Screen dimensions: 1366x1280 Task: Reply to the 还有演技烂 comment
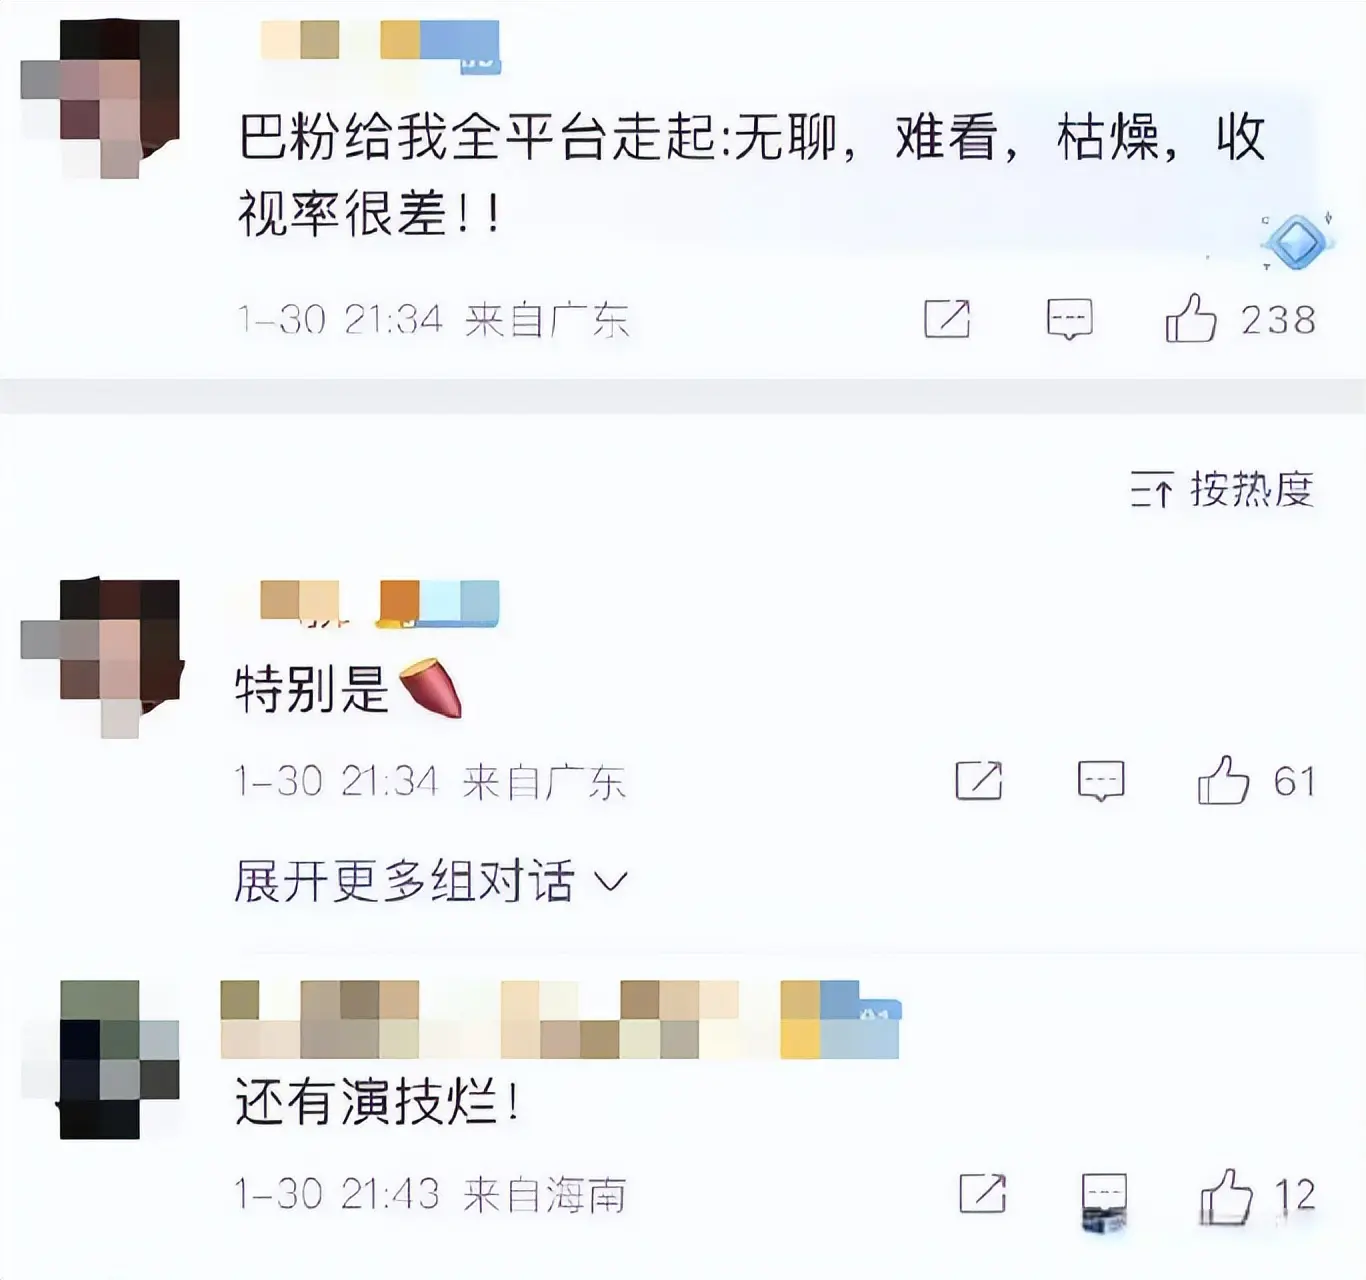[1104, 1195]
